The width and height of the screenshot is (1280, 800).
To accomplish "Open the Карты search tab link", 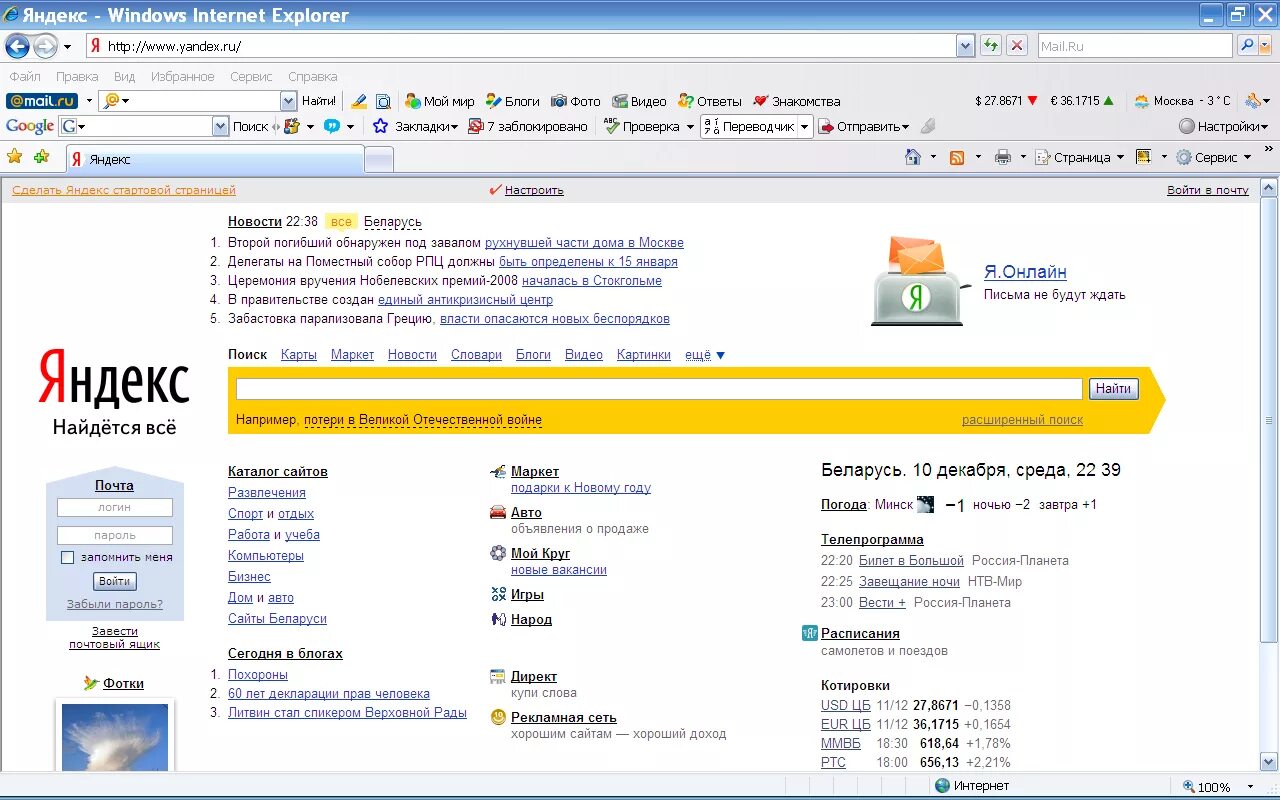I will (299, 355).
